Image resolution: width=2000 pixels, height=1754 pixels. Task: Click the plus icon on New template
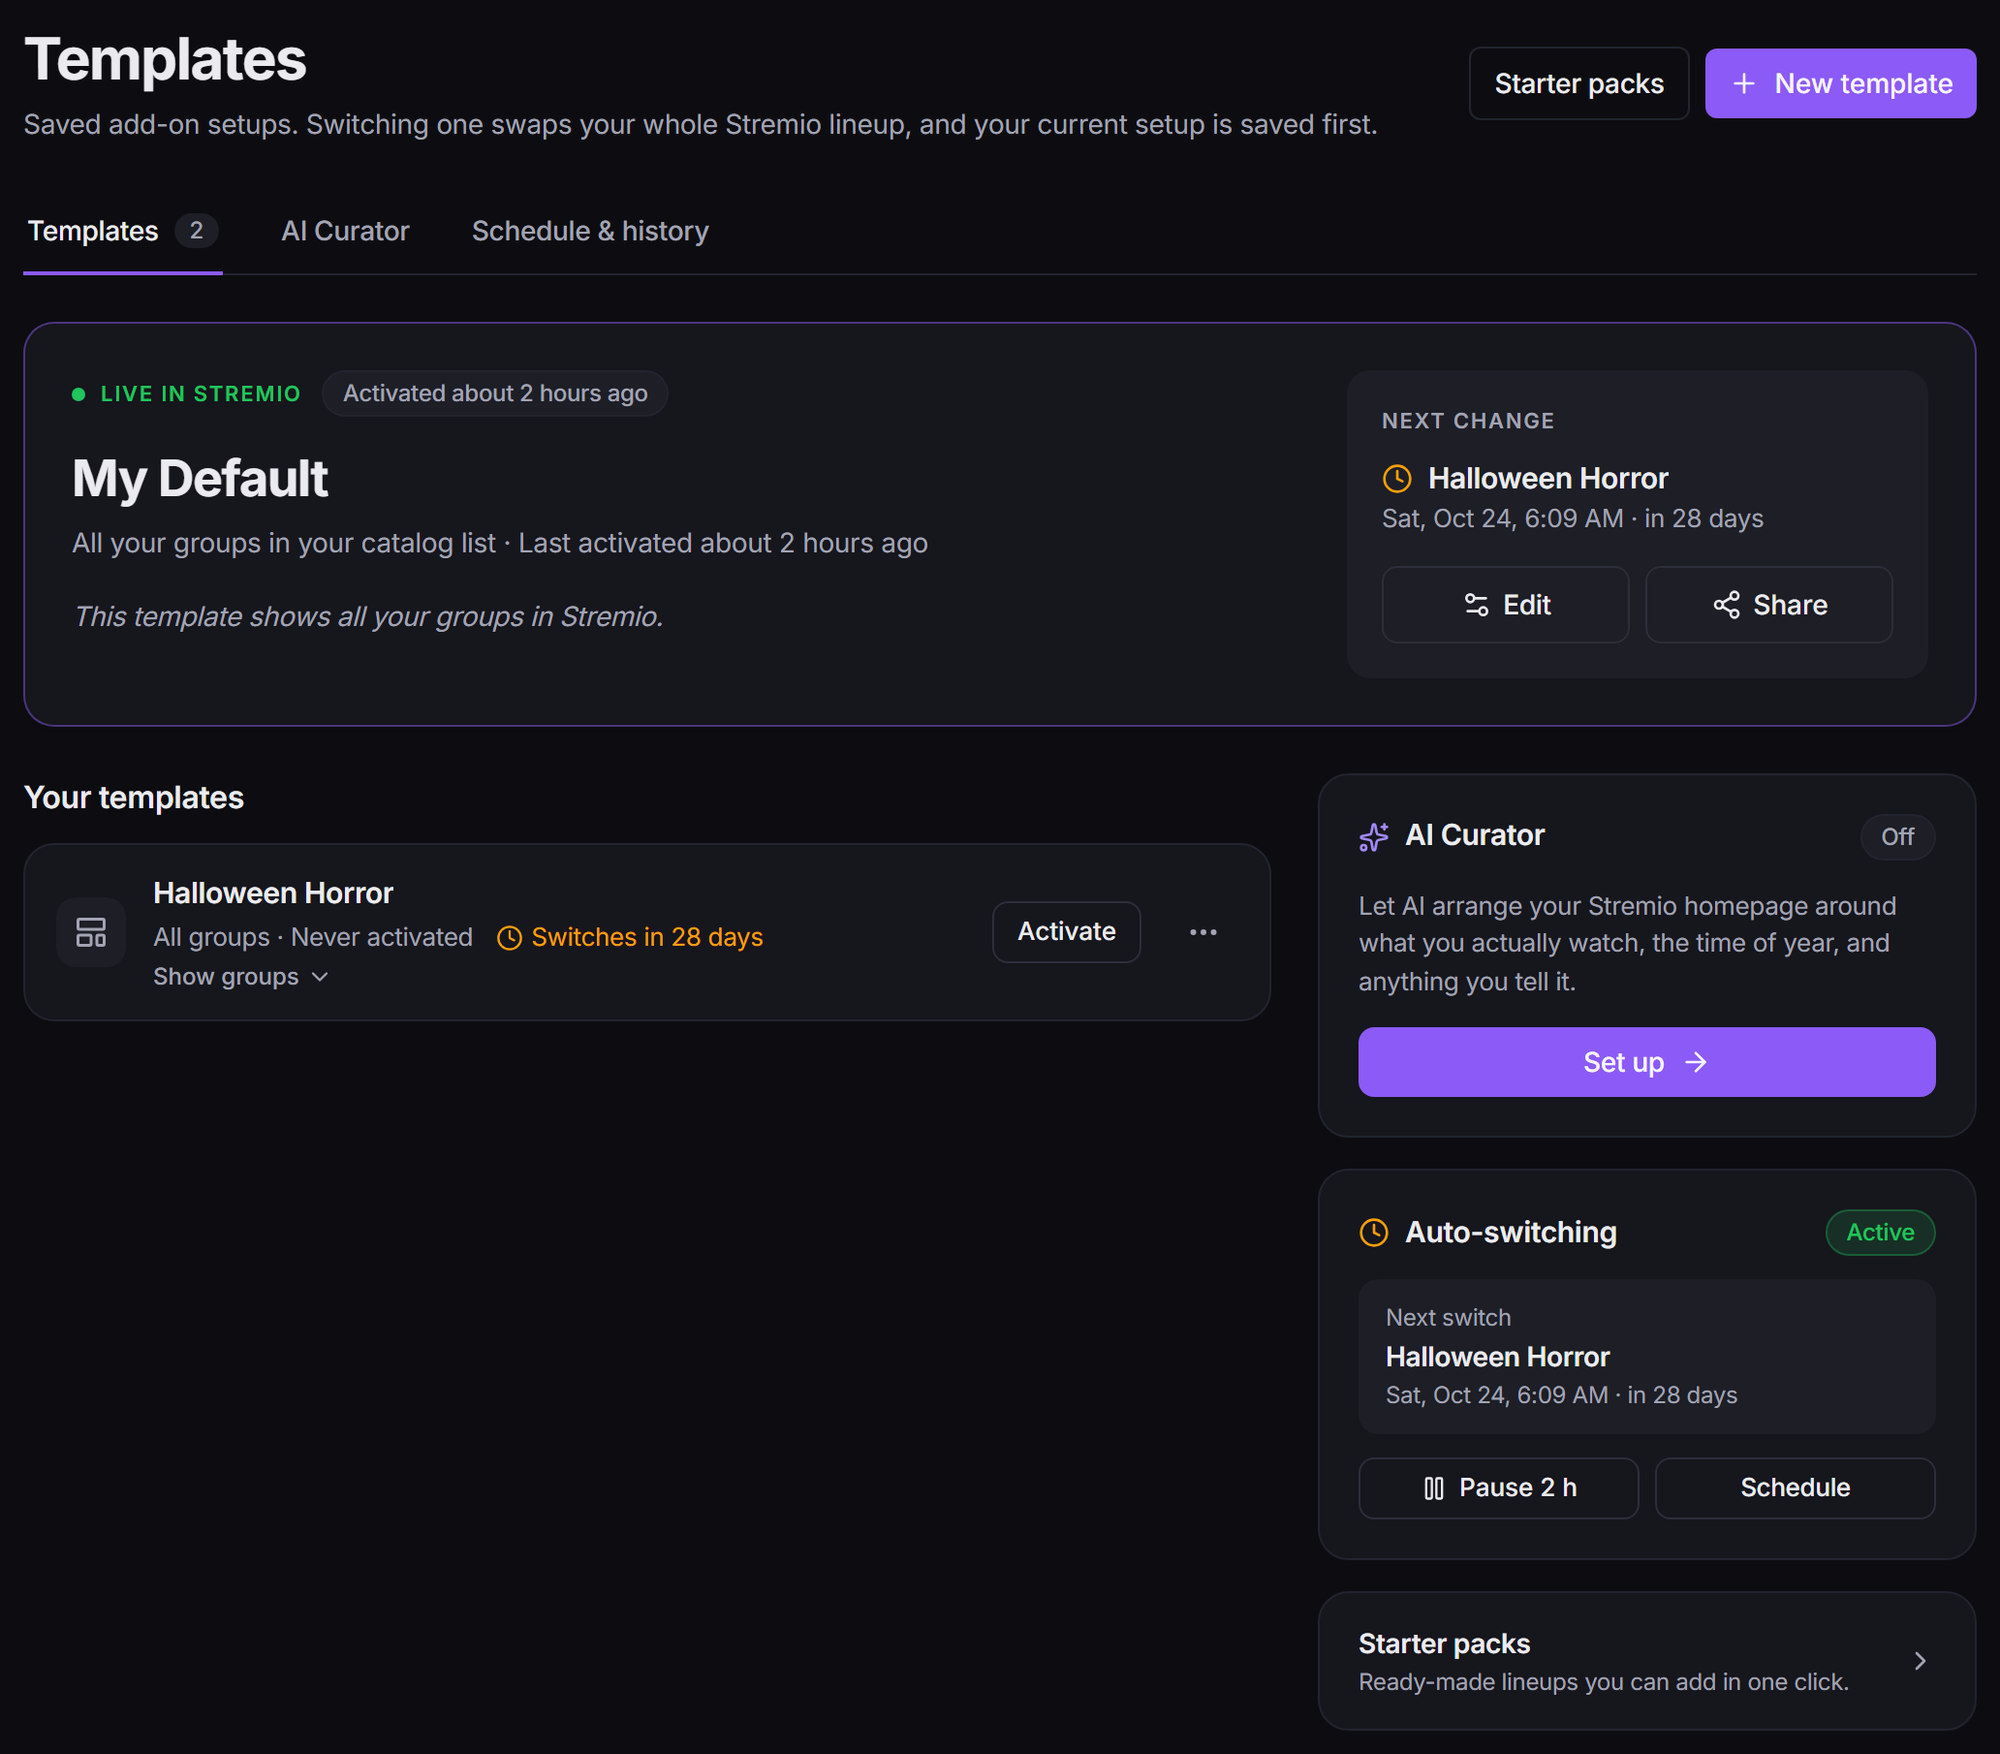click(1744, 84)
